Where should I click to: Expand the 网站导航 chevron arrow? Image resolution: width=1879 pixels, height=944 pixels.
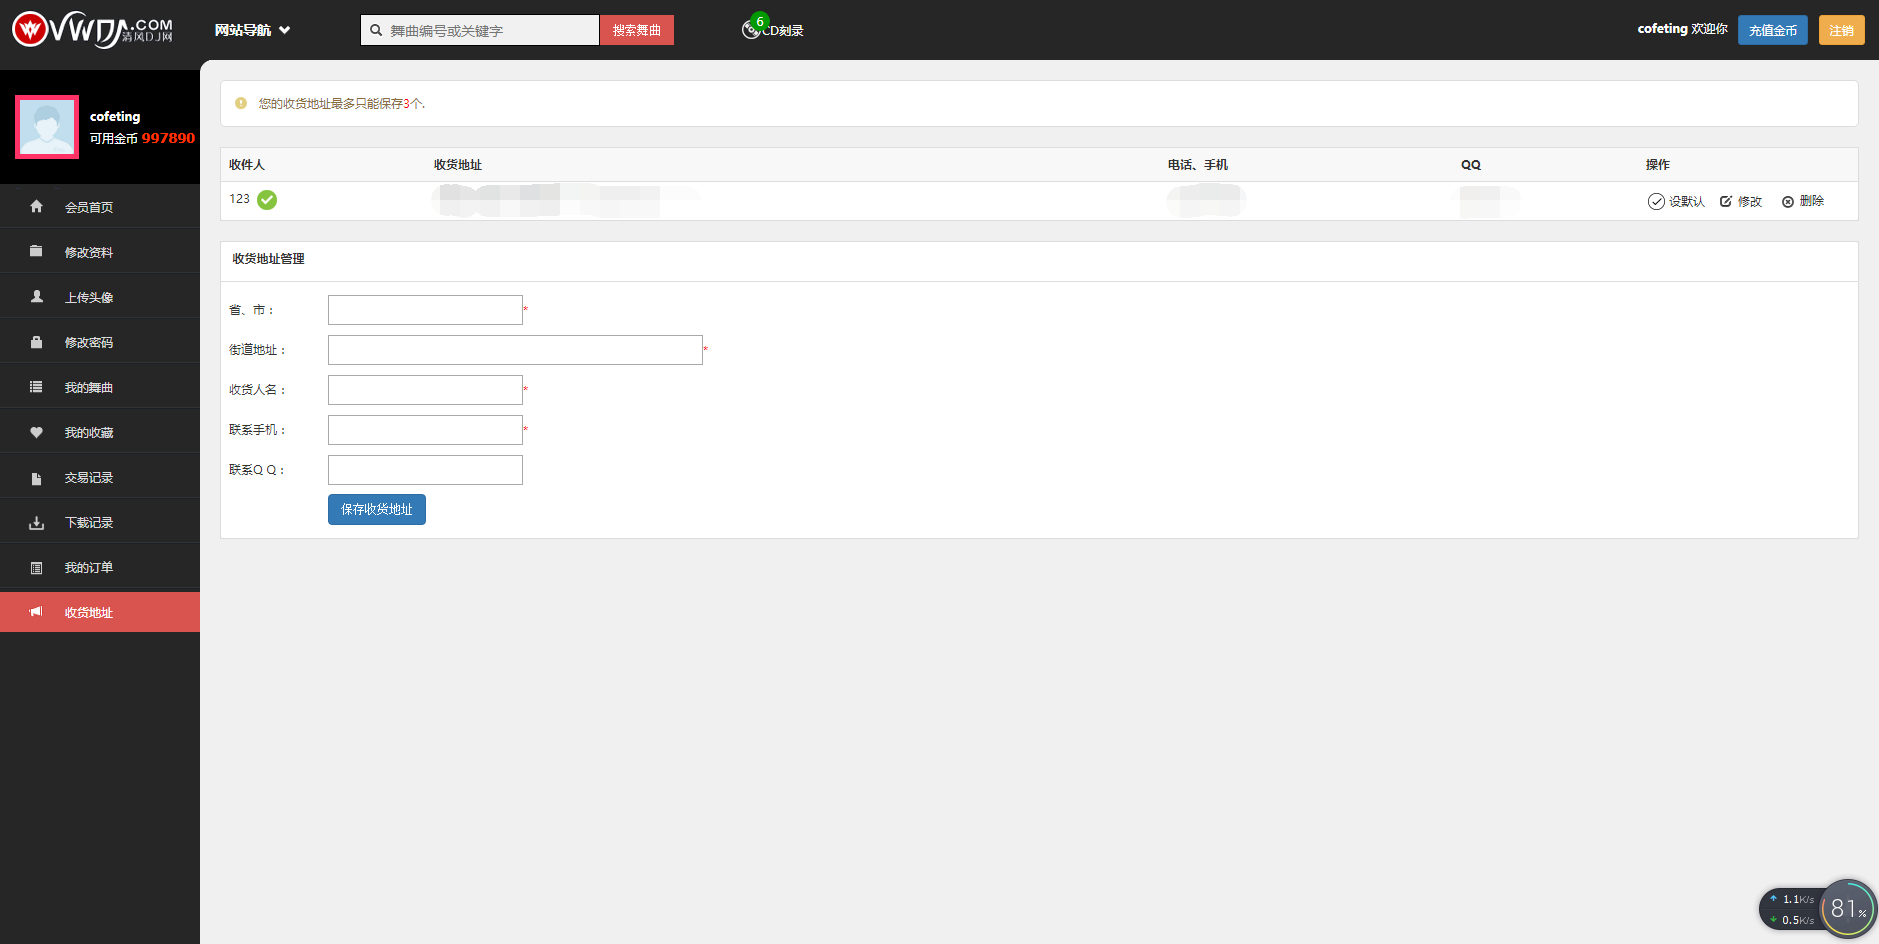(285, 30)
